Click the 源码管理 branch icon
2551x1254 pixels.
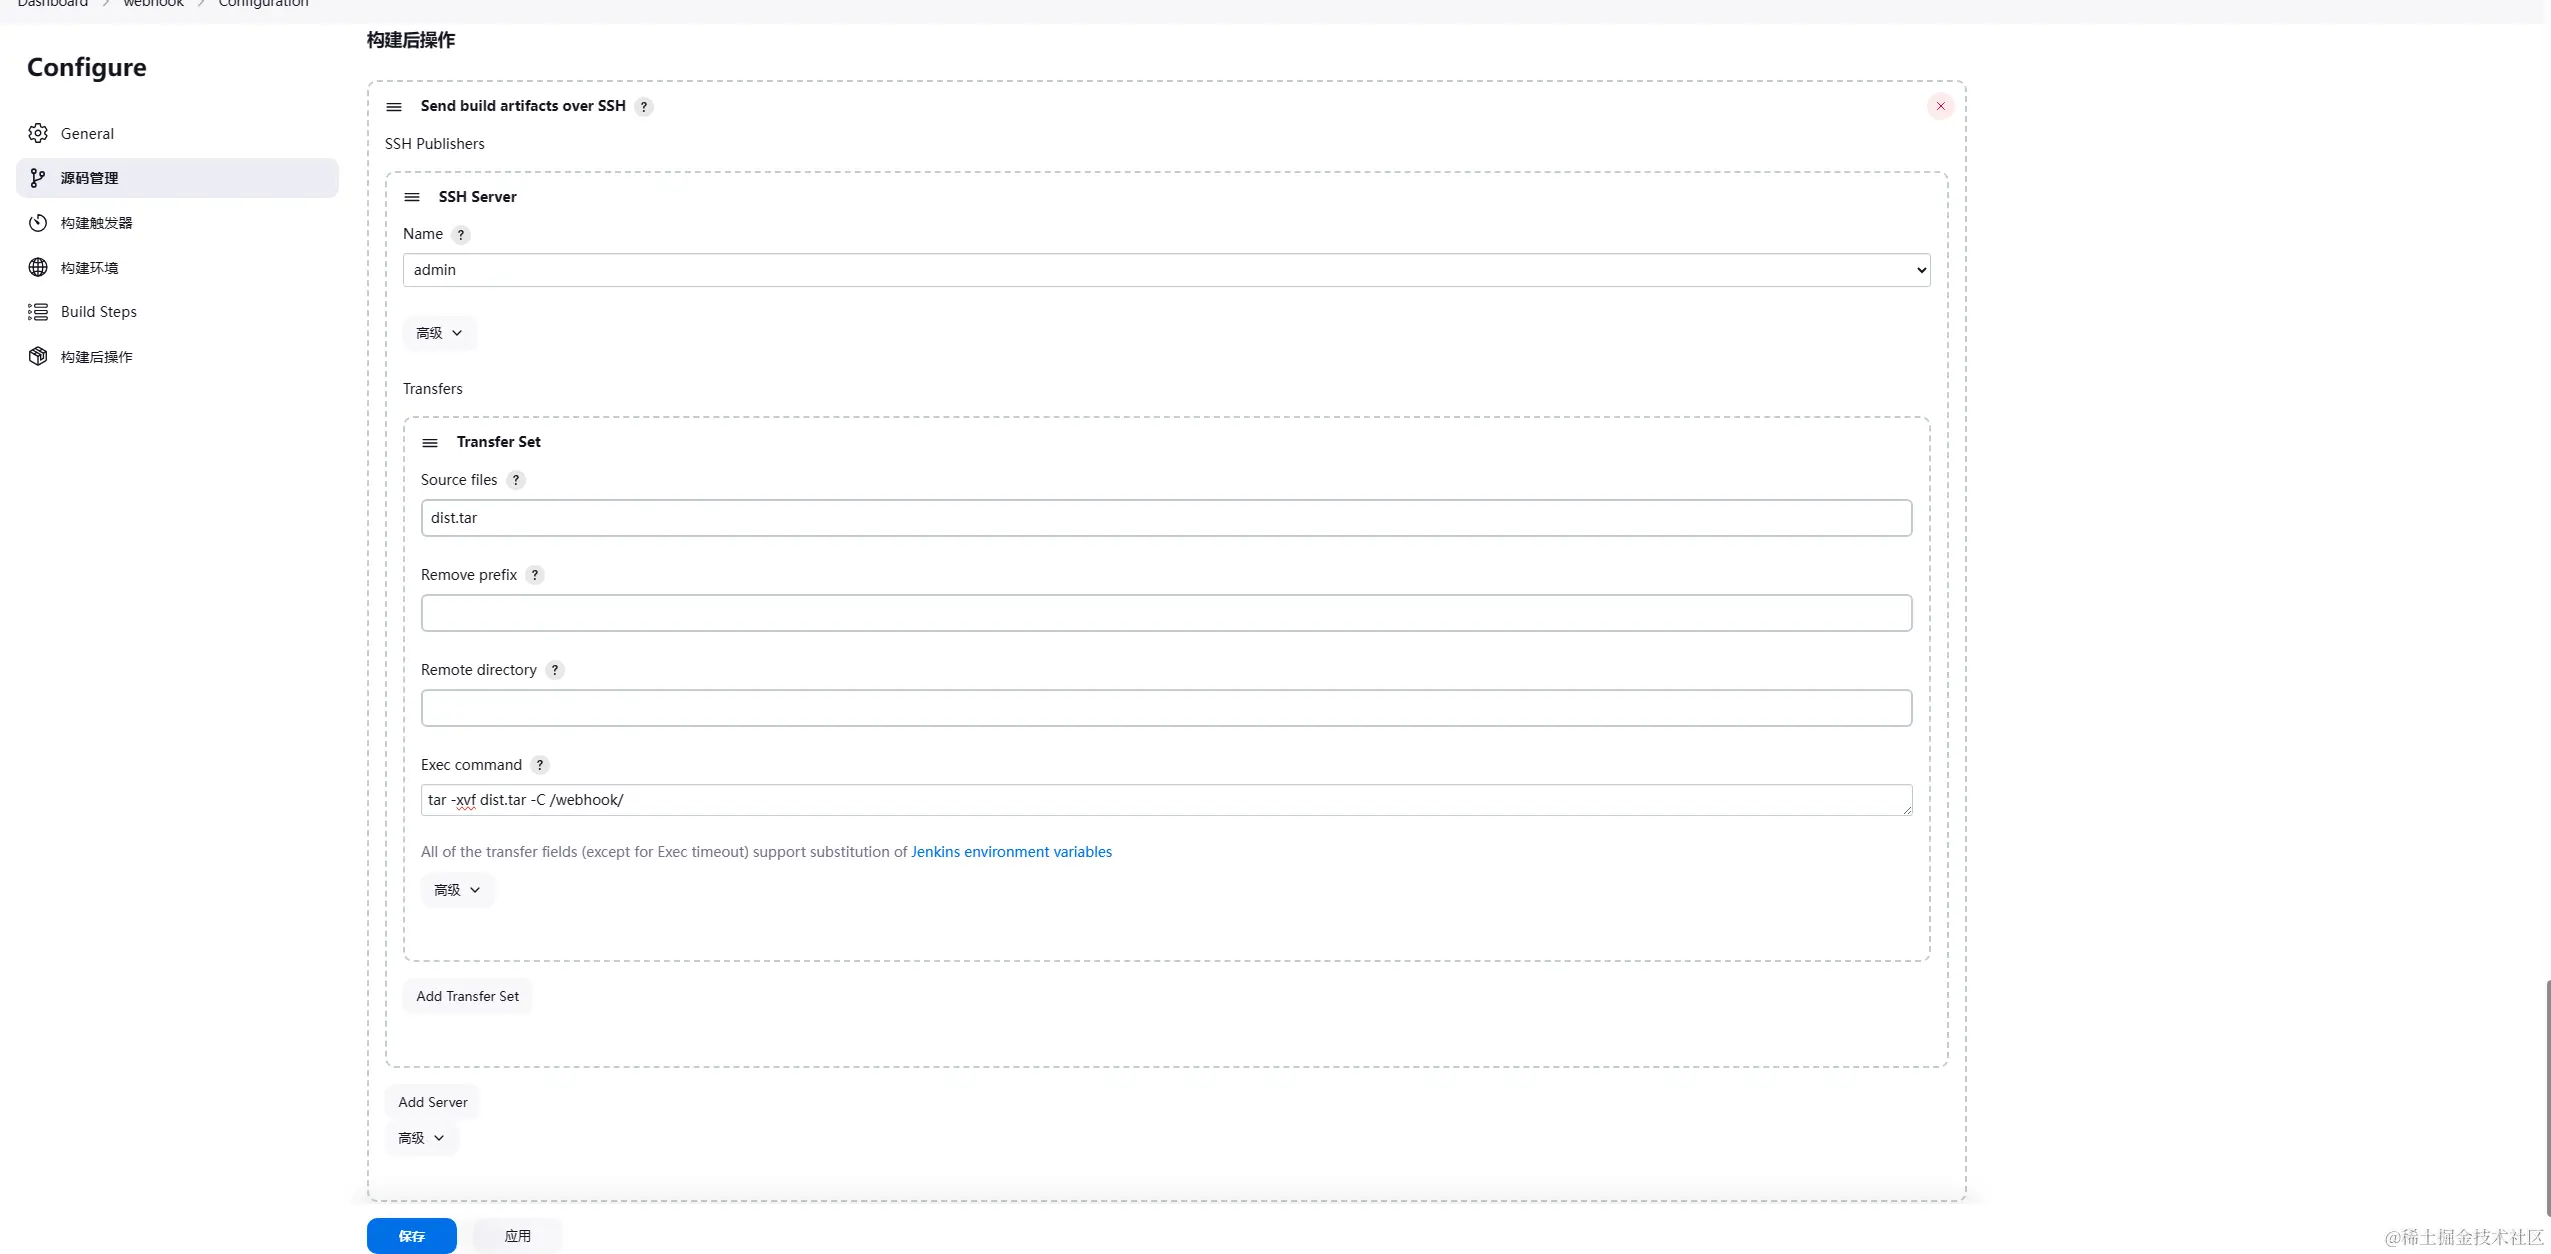[x=38, y=178]
